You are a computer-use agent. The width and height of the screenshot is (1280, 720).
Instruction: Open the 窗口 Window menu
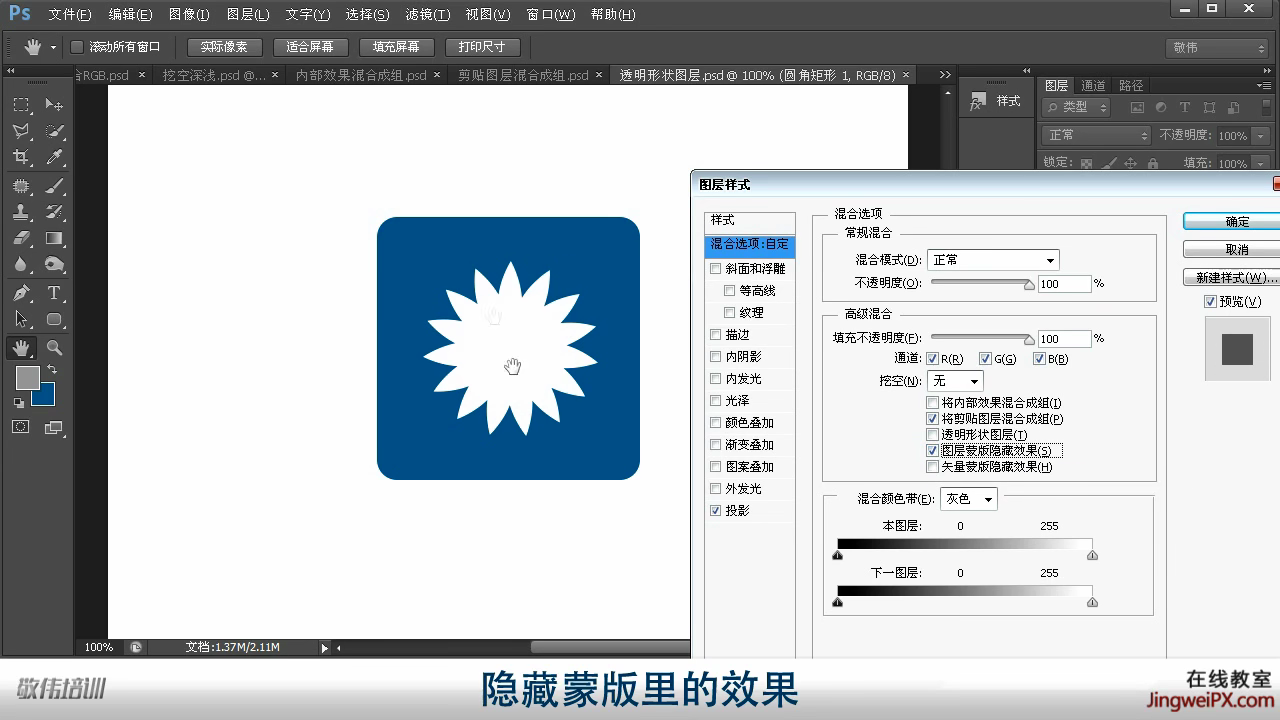point(550,15)
